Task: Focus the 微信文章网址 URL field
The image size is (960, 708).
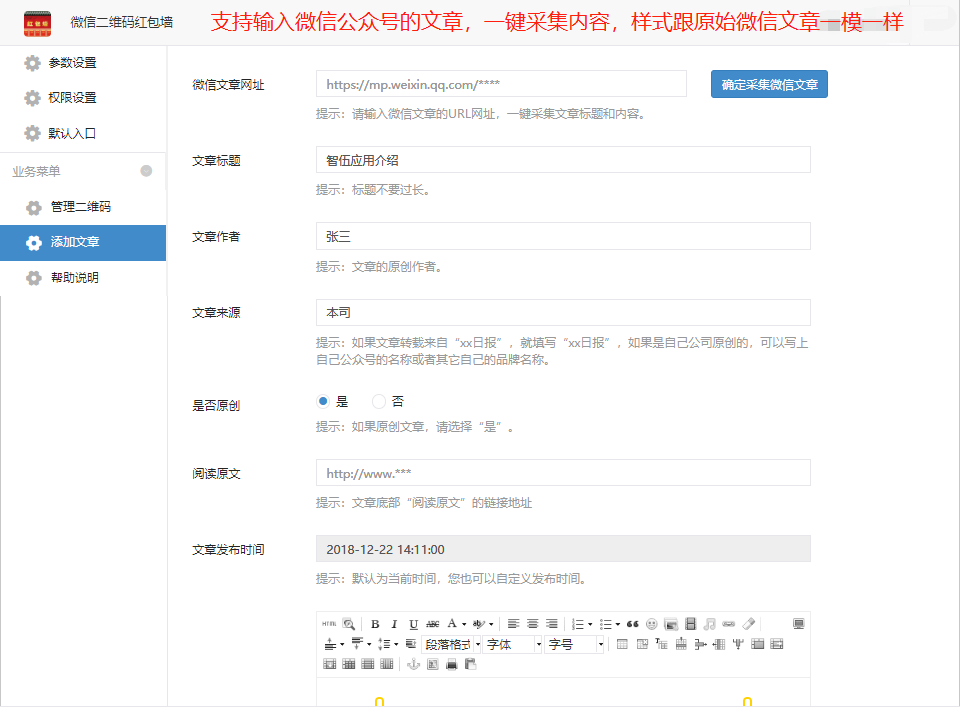Action: tap(501, 84)
